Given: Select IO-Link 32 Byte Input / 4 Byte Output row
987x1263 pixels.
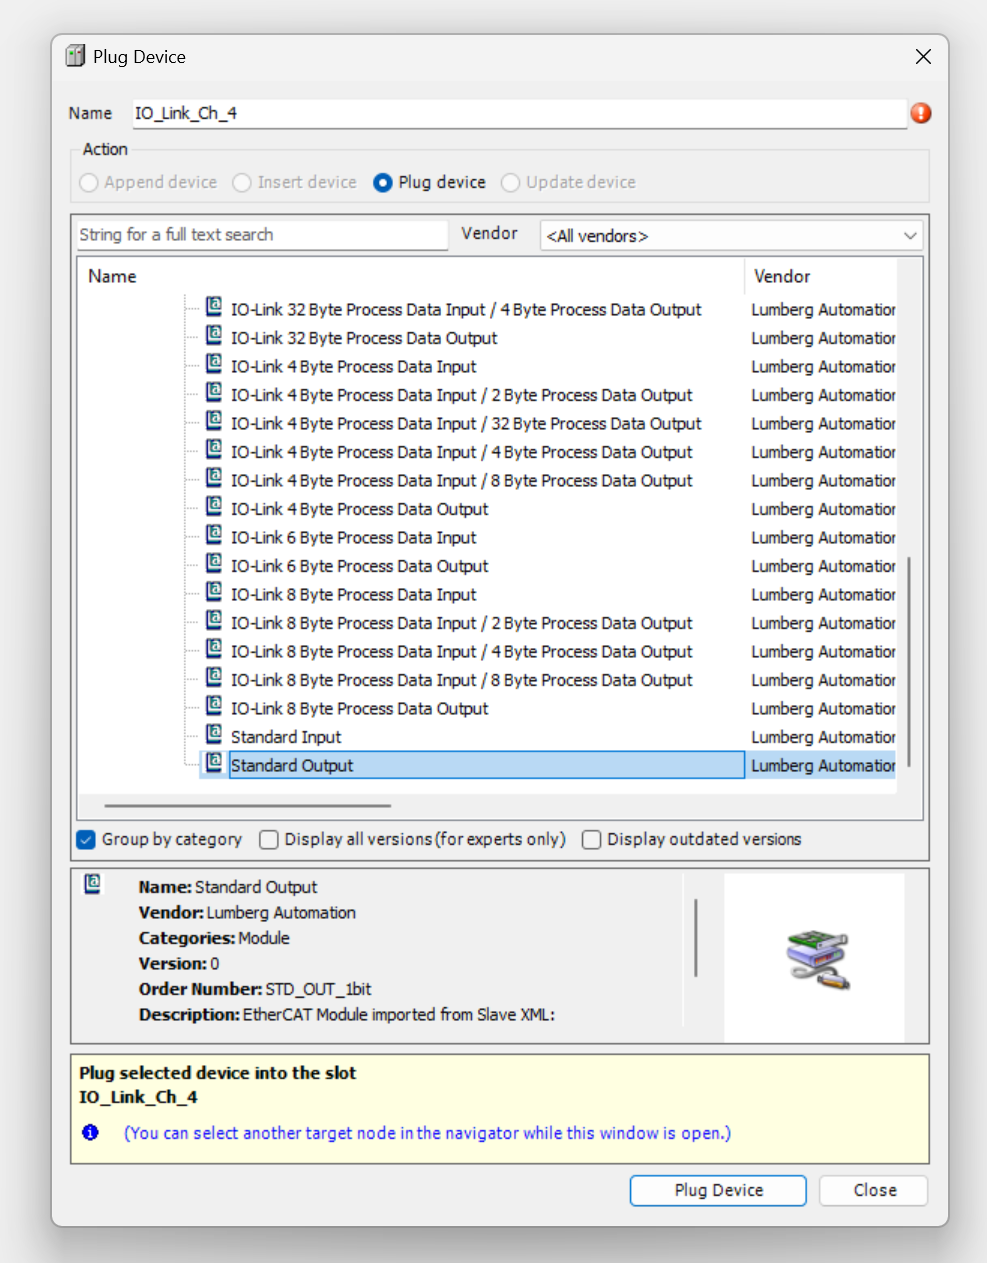Looking at the screenshot, I should [466, 310].
